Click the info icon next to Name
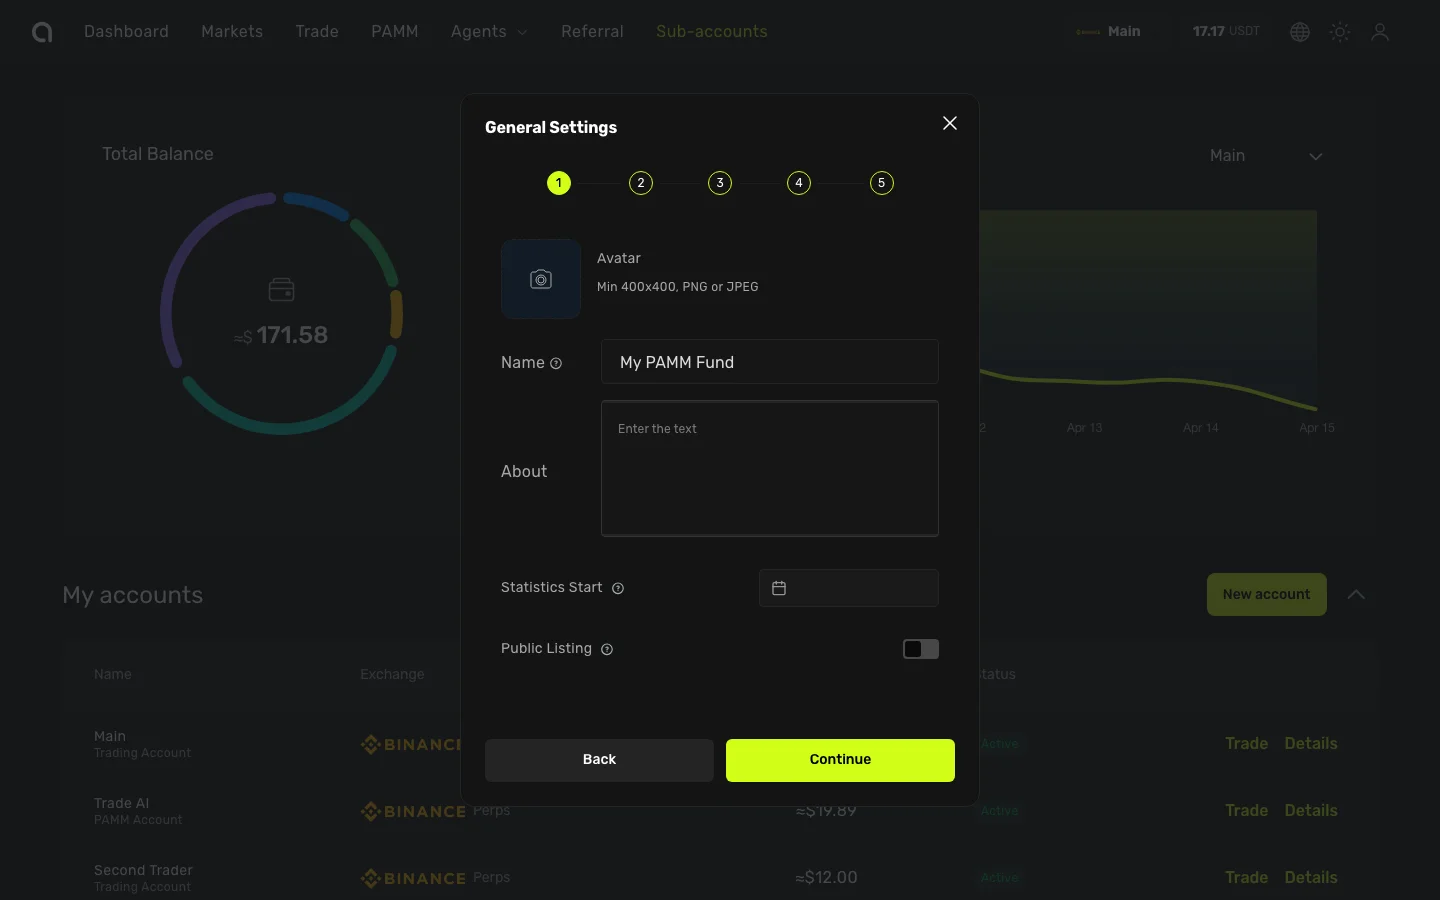Screen dimensions: 1440x900 click(556, 363)
